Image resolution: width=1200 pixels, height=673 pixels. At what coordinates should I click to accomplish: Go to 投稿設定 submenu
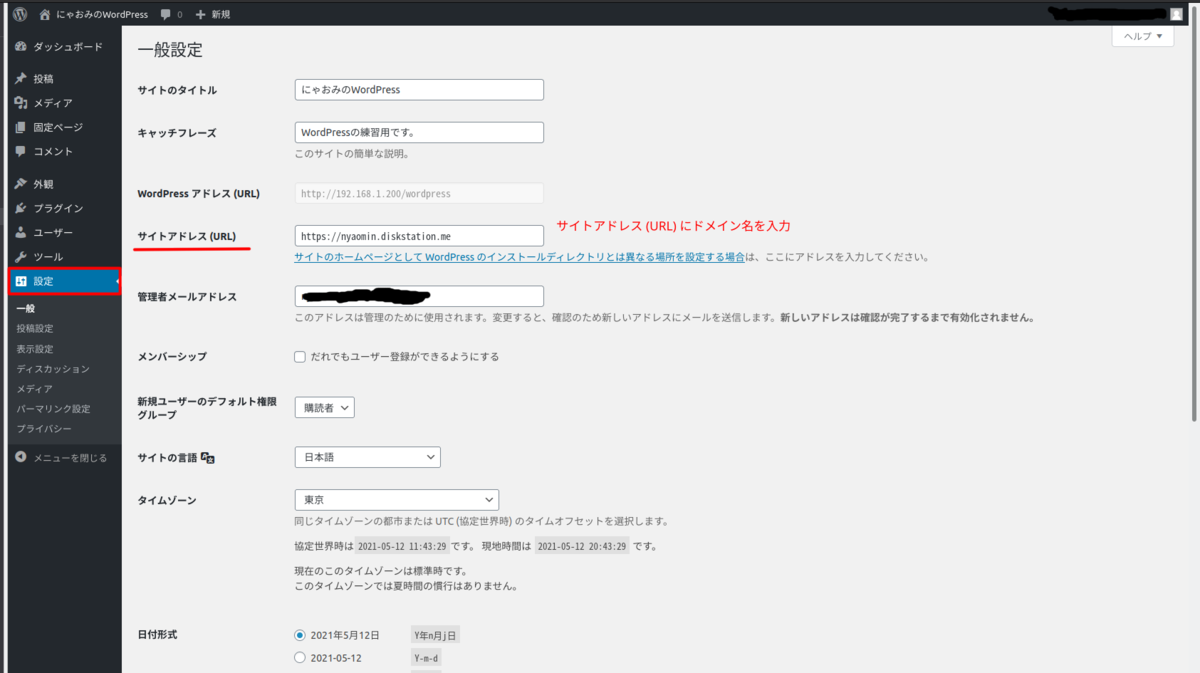(x=35, y=328)
